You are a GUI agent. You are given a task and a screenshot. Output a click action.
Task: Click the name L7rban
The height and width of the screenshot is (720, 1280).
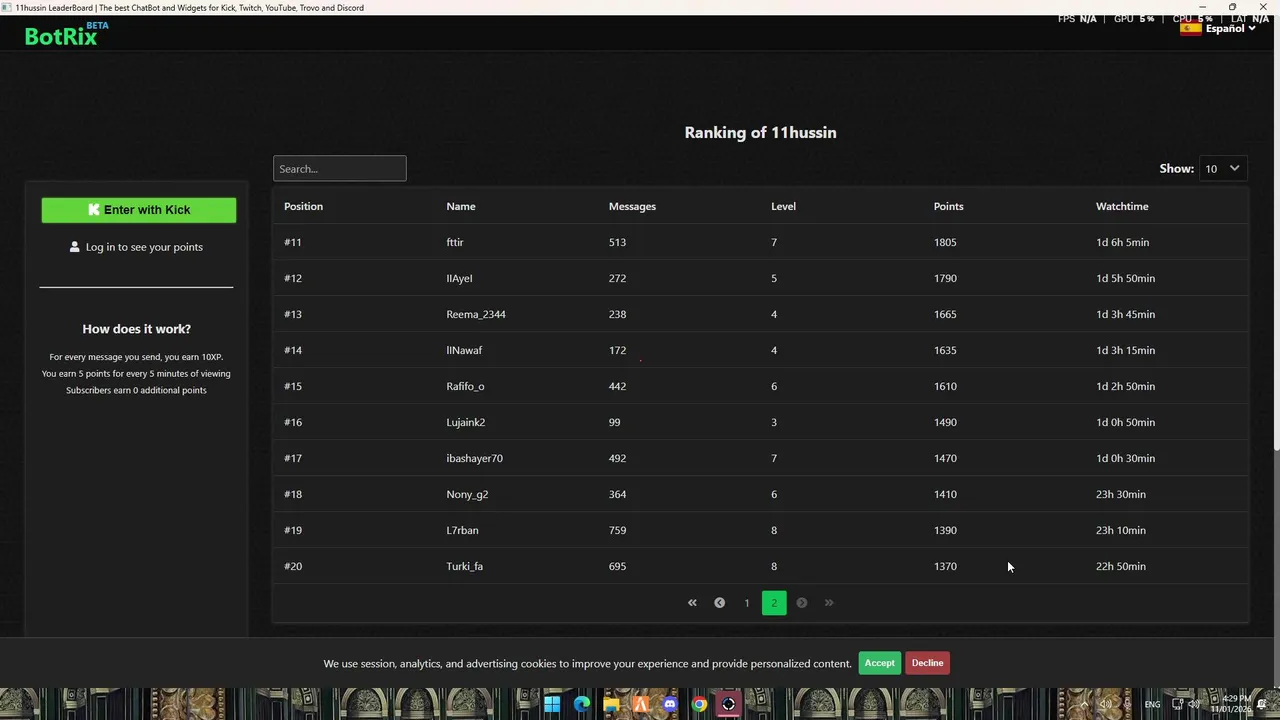coord(462,530)
